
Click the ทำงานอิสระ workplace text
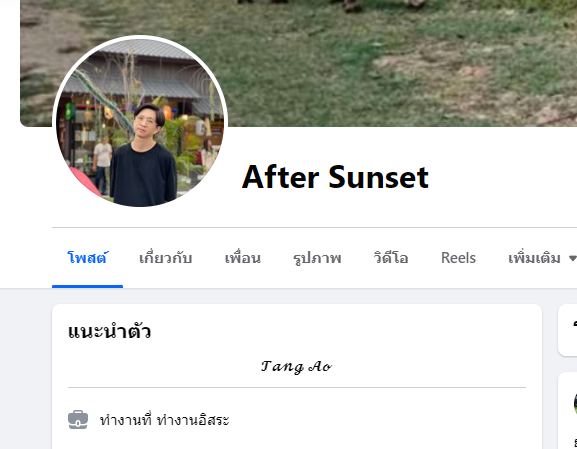193,420
